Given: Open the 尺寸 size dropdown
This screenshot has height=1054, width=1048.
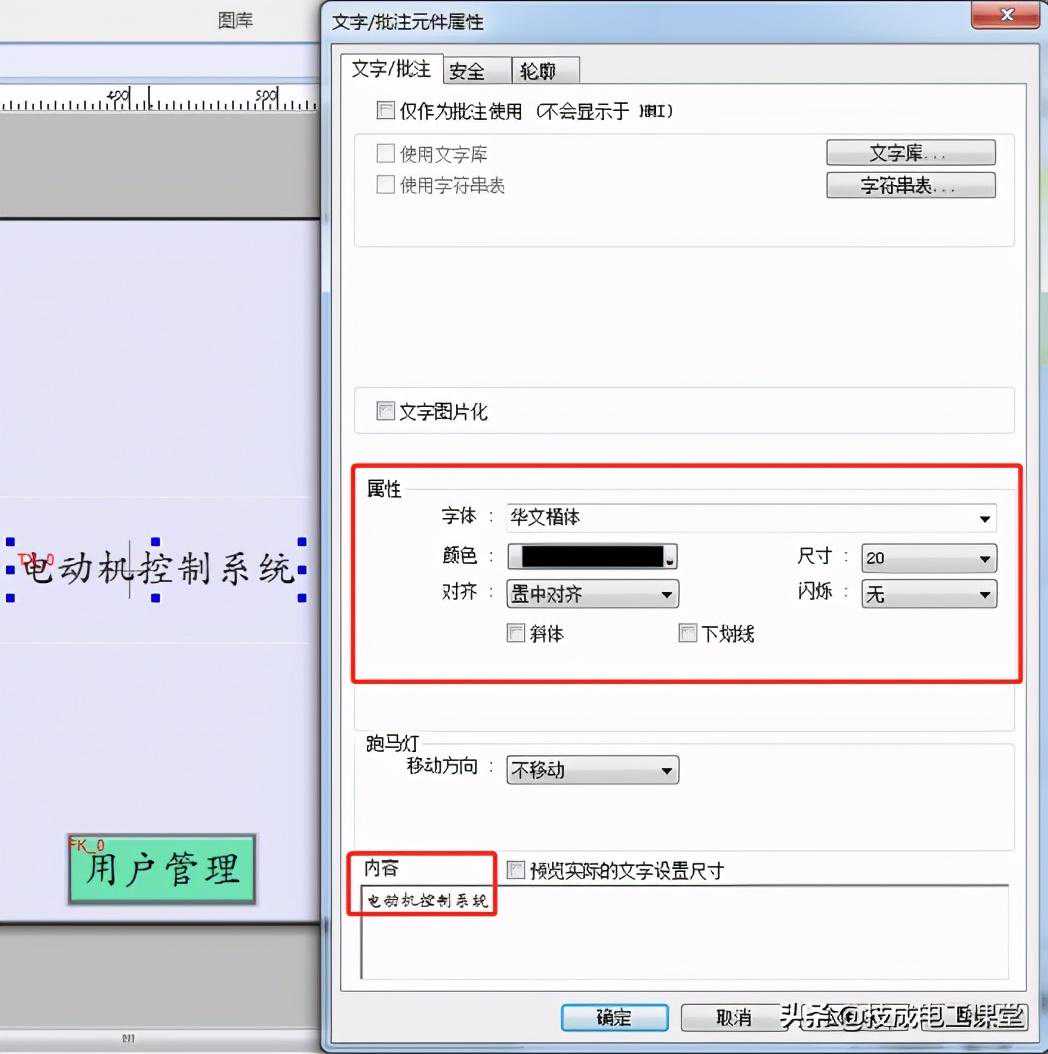Looking at the screenshot, I should pyautogui.click(x=985, y=558).
